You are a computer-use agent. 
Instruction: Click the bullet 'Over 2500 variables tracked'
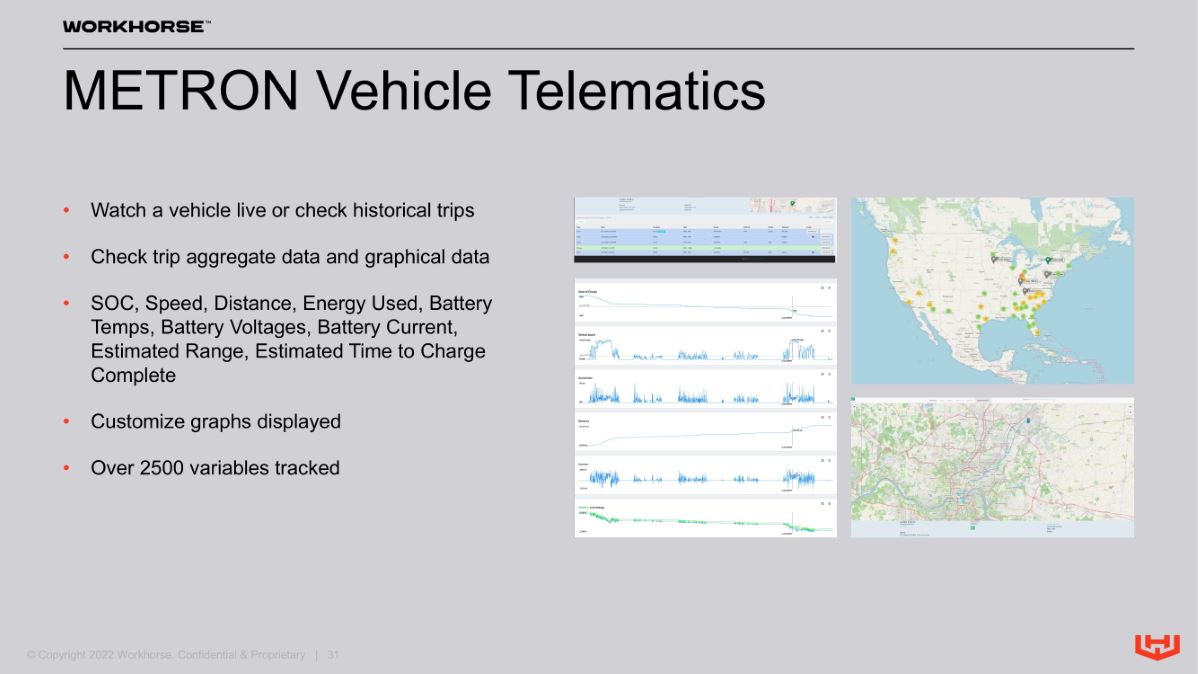click(x=215, y=467)
